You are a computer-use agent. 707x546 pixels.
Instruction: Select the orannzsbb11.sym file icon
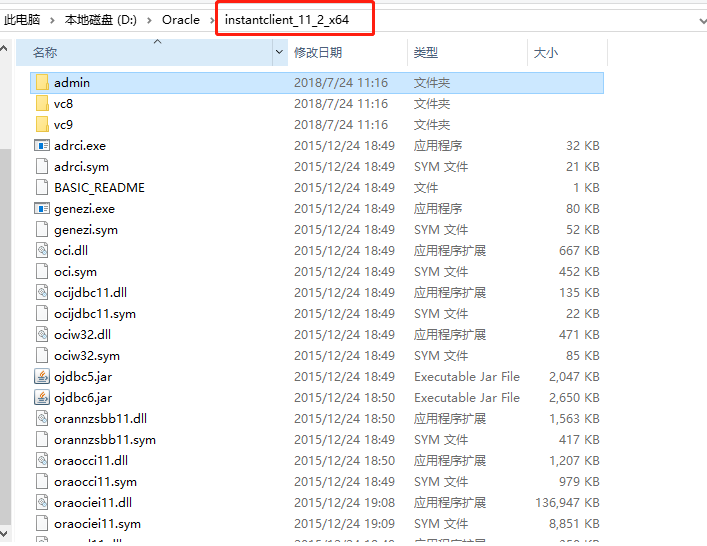[x=42, y=439]
